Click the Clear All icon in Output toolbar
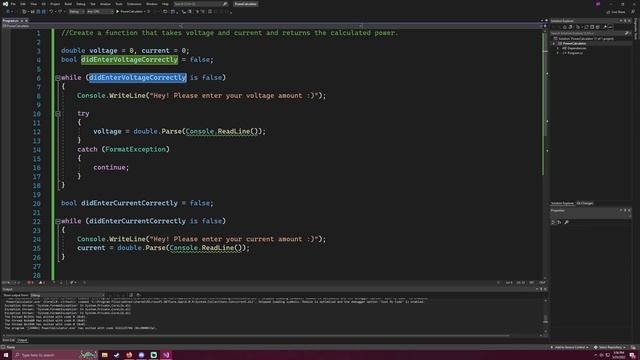Screen dimensions: 640x360 click(131, 295)
